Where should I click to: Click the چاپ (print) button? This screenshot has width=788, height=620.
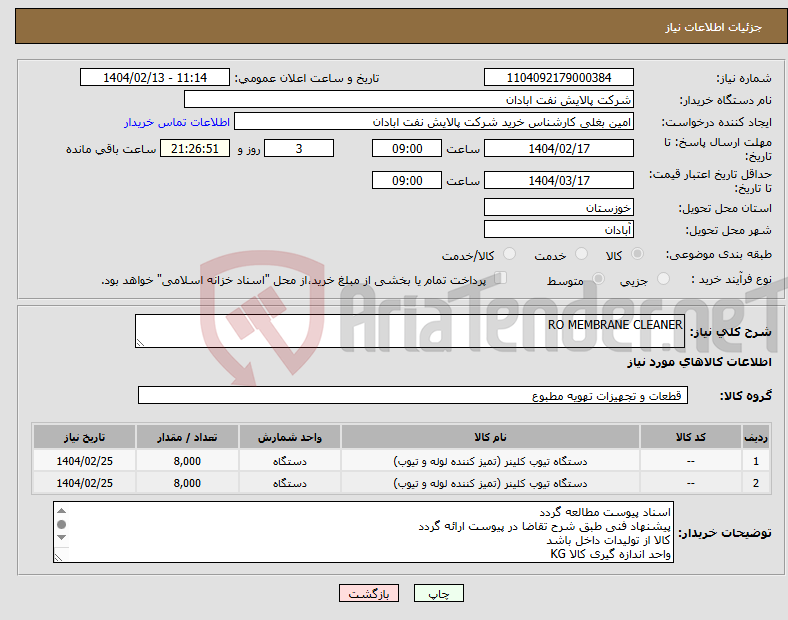click(438, 593)
